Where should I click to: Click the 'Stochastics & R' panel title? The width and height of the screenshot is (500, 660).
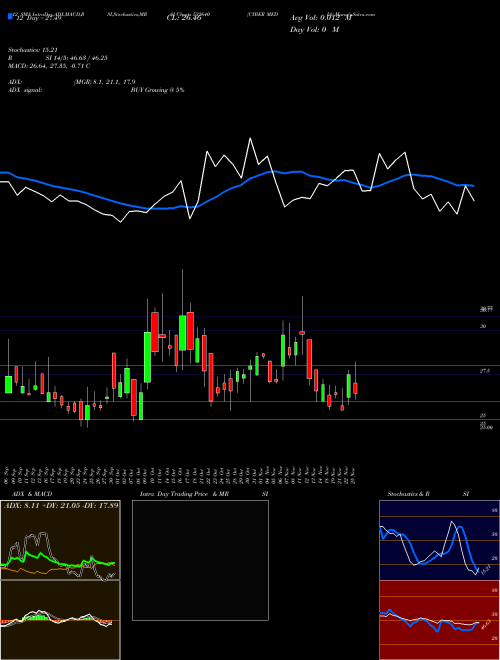click(409, 494)
